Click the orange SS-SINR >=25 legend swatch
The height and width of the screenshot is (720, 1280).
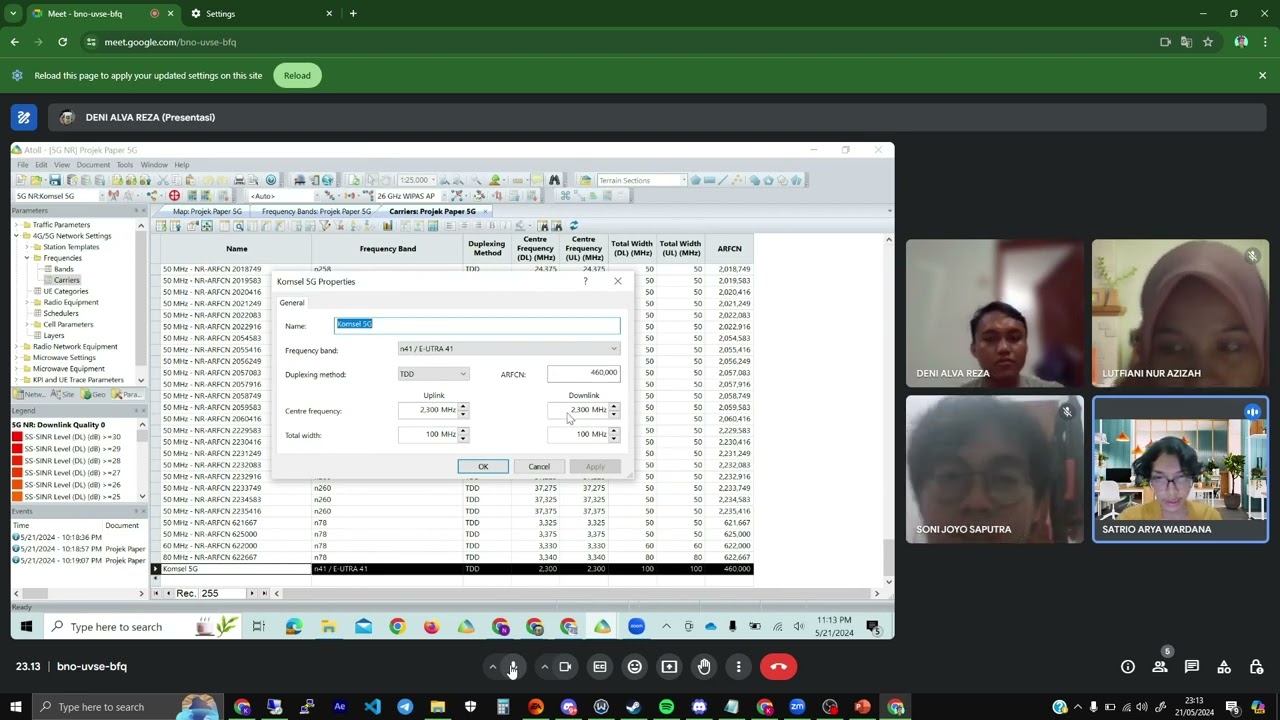[17, 497]
